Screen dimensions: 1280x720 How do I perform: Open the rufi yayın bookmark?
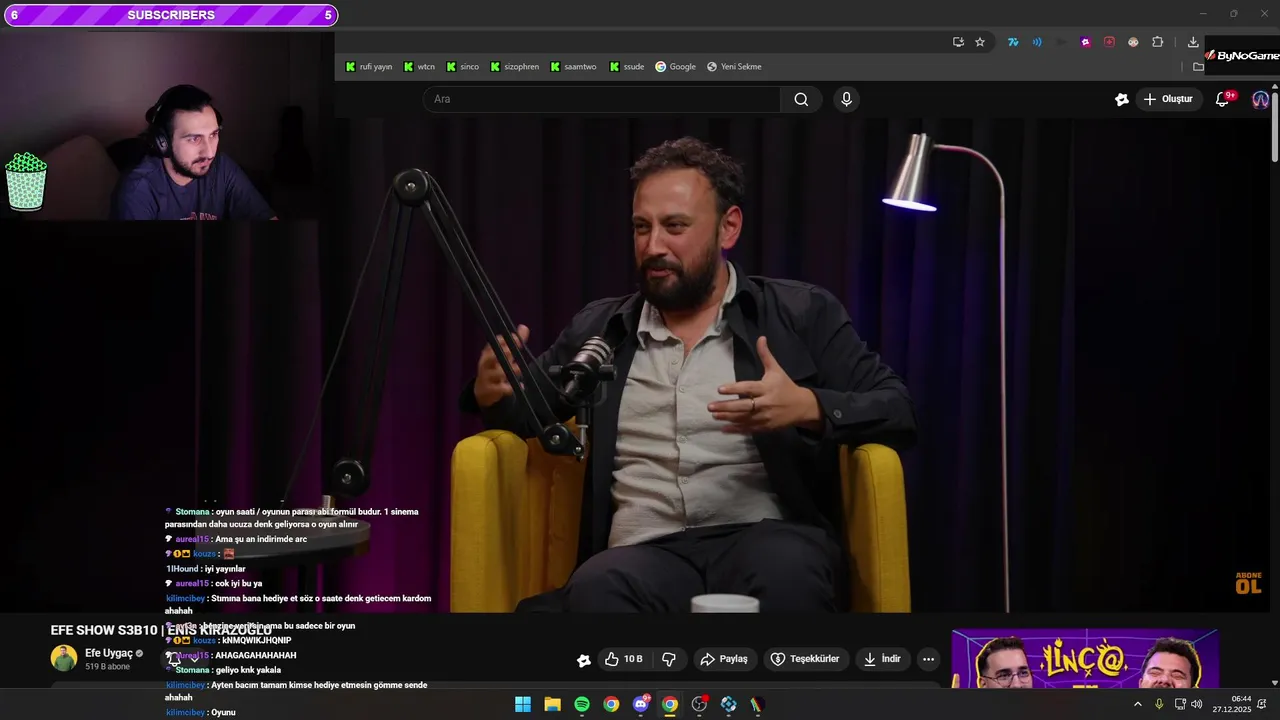tap(369, 67)
